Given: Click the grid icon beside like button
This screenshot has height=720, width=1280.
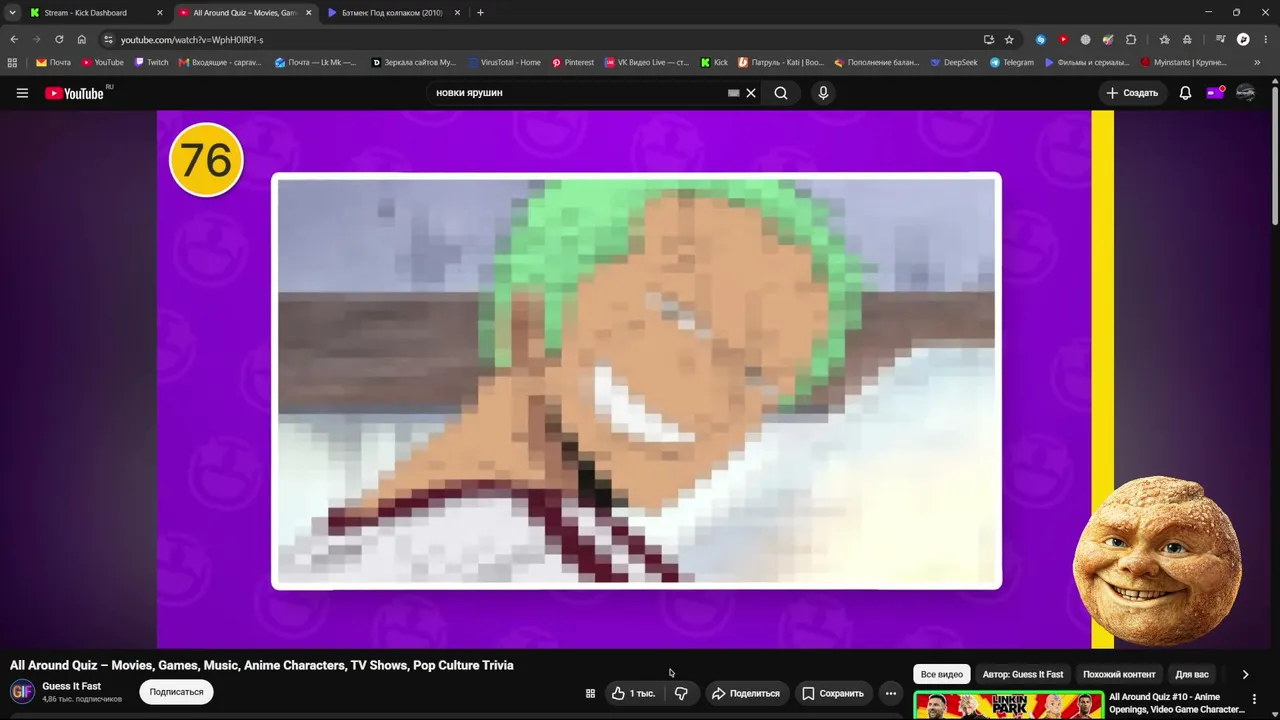Looking at the screenshot, I should pos(590,693).
